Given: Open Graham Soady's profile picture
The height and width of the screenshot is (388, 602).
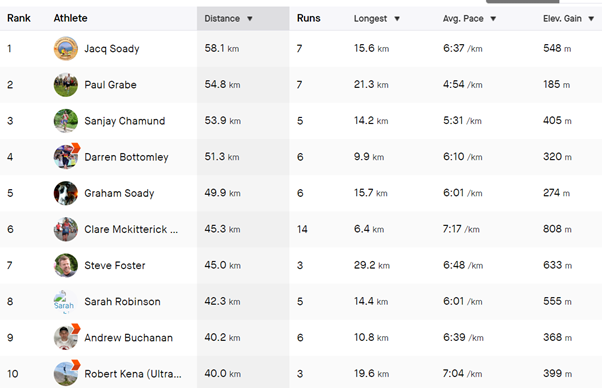Looking at the screenshot, I should click(x=66, y=193).
